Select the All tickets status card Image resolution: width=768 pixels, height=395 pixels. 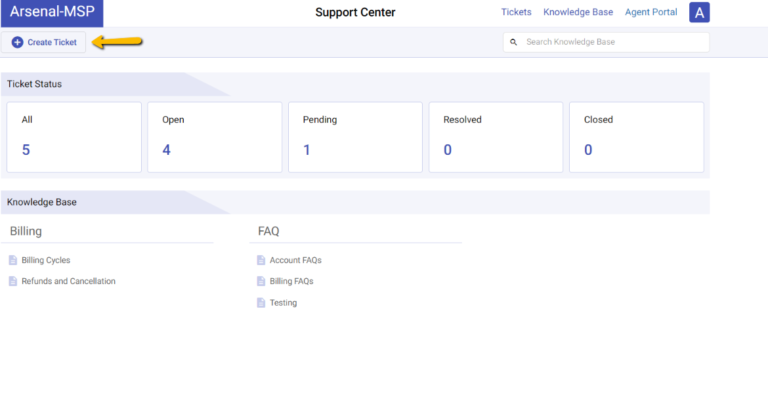point(74,137)
